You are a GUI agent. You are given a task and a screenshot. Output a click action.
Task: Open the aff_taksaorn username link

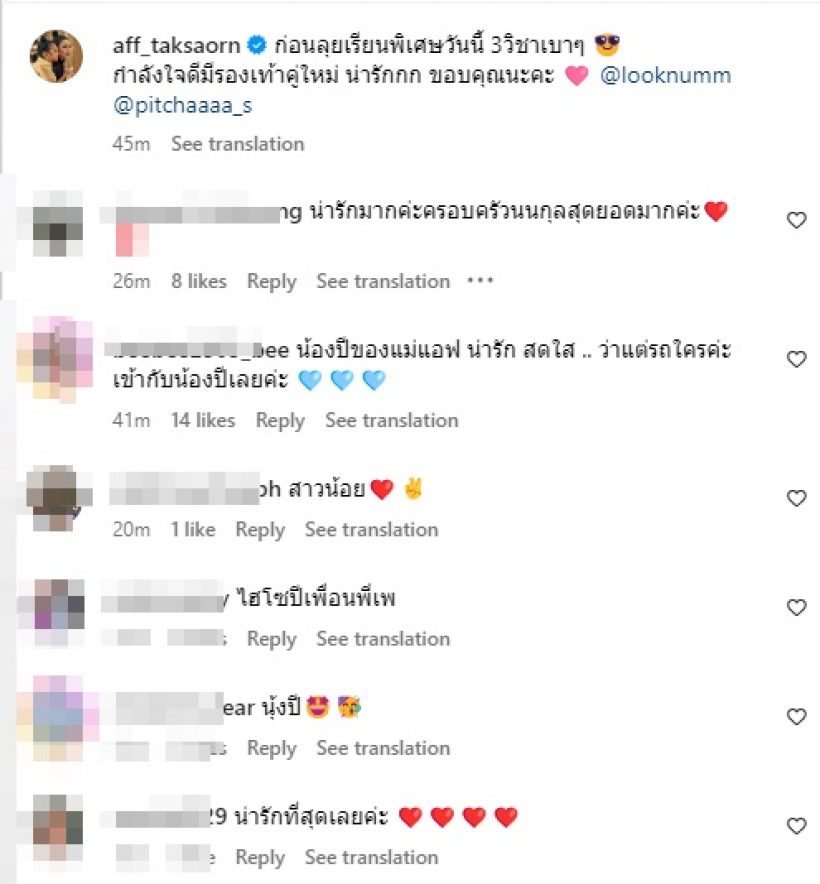tap(177, 45)
